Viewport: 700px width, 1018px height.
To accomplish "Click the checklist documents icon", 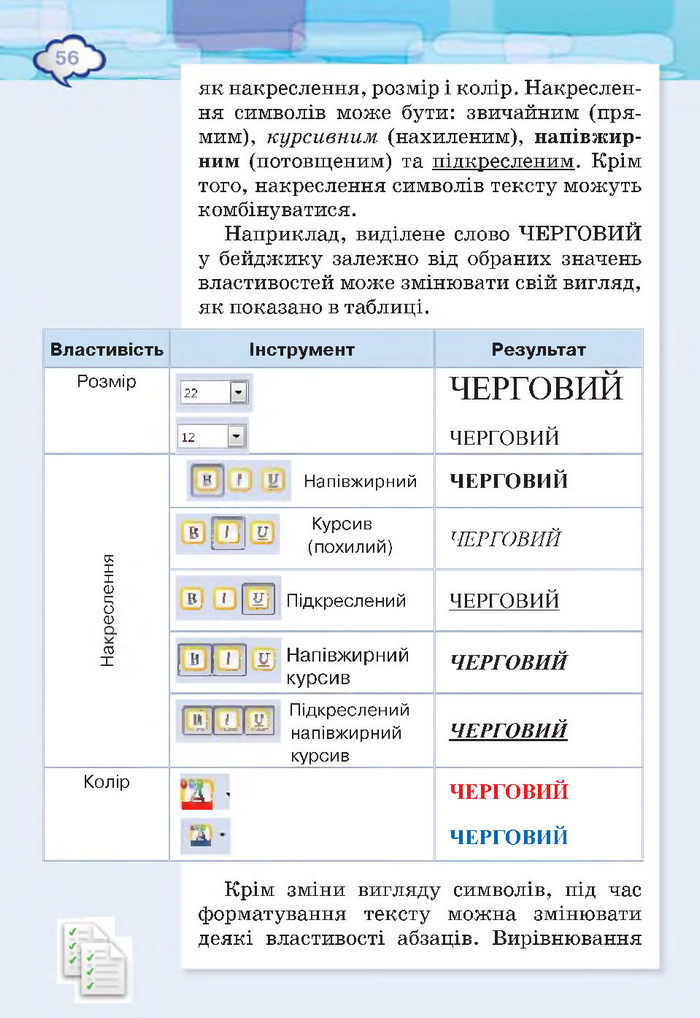I will tap(95, 958).
